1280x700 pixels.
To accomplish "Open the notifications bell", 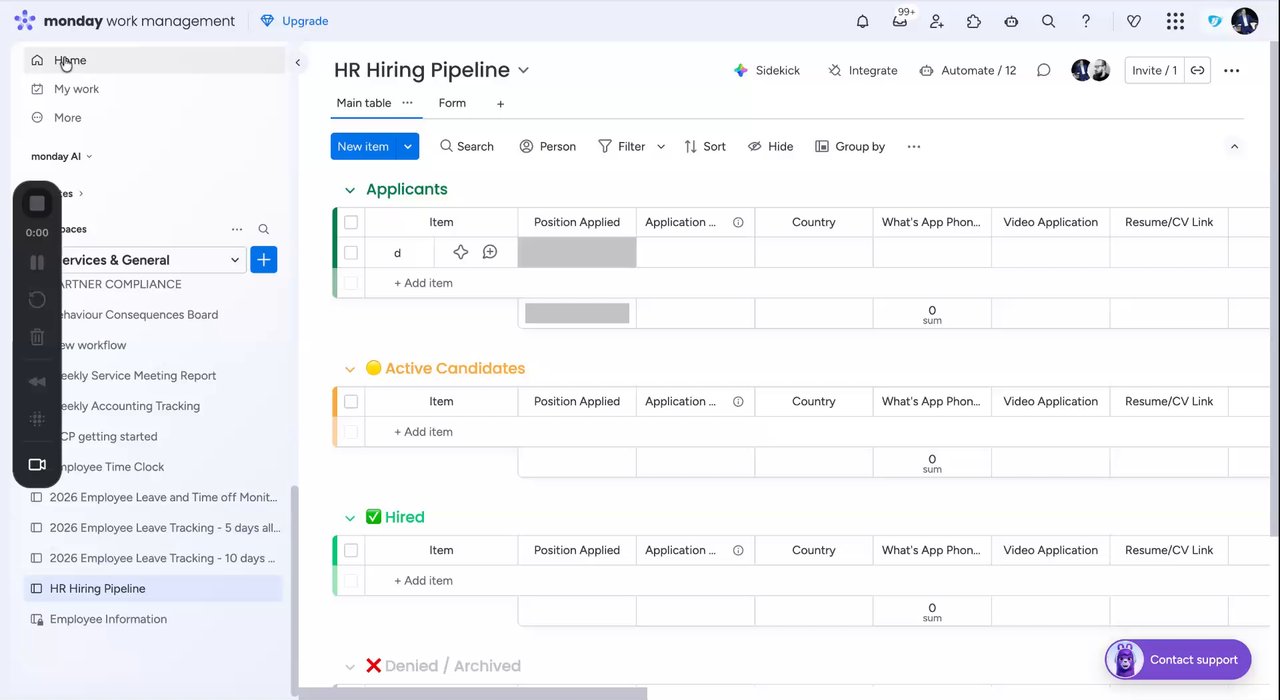I will click(x=862, y=21).
